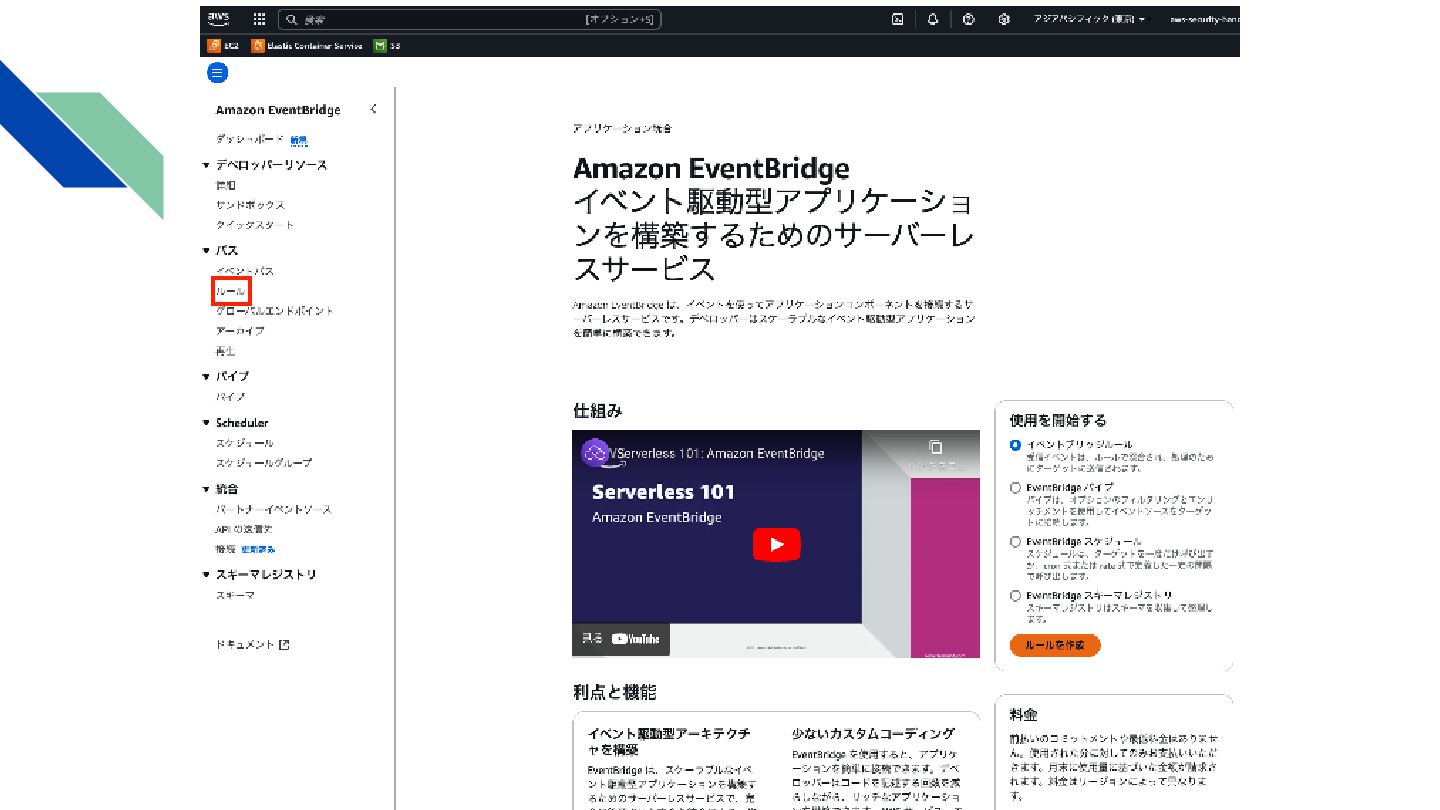Select the EventBridge パイプ radio option
This screenshot has width=1440, height=810.
(1015, 488)
